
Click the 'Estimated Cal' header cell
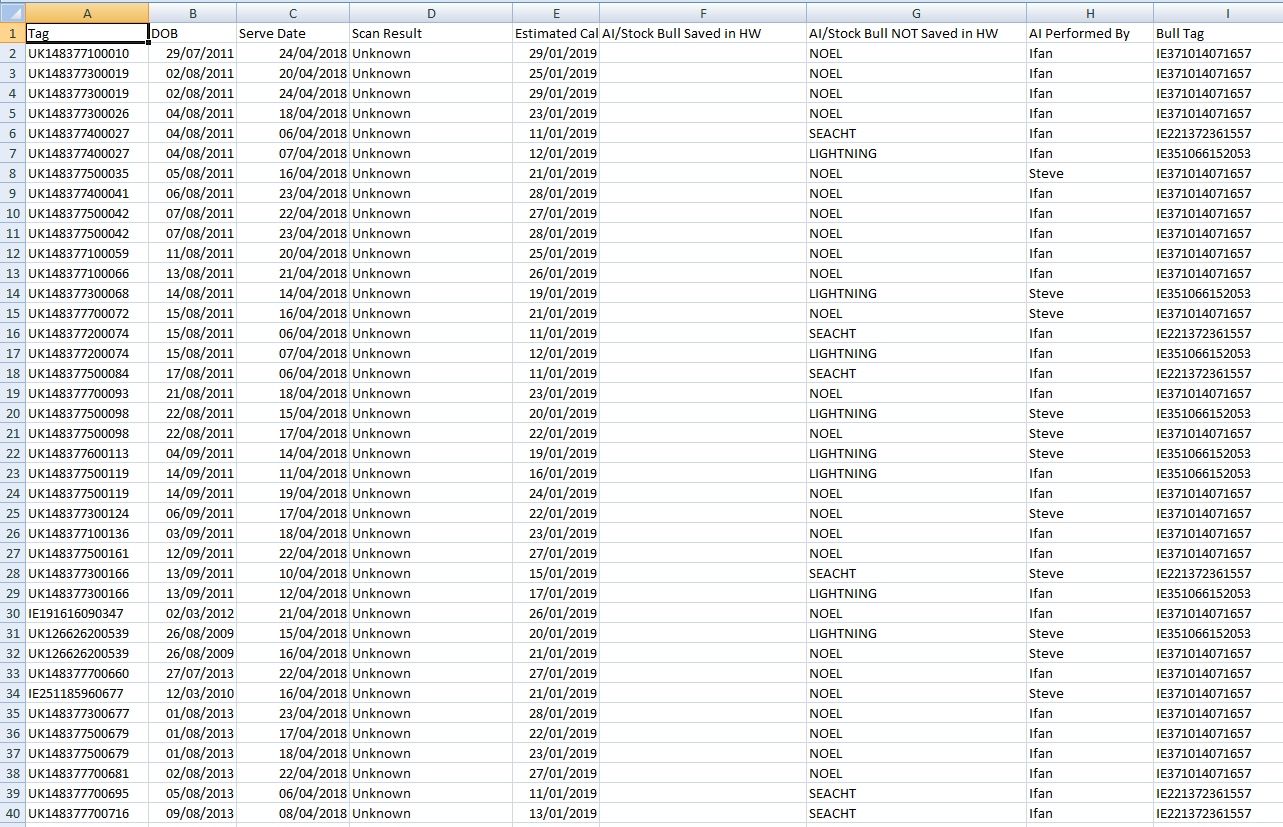(x=556, y=33)
